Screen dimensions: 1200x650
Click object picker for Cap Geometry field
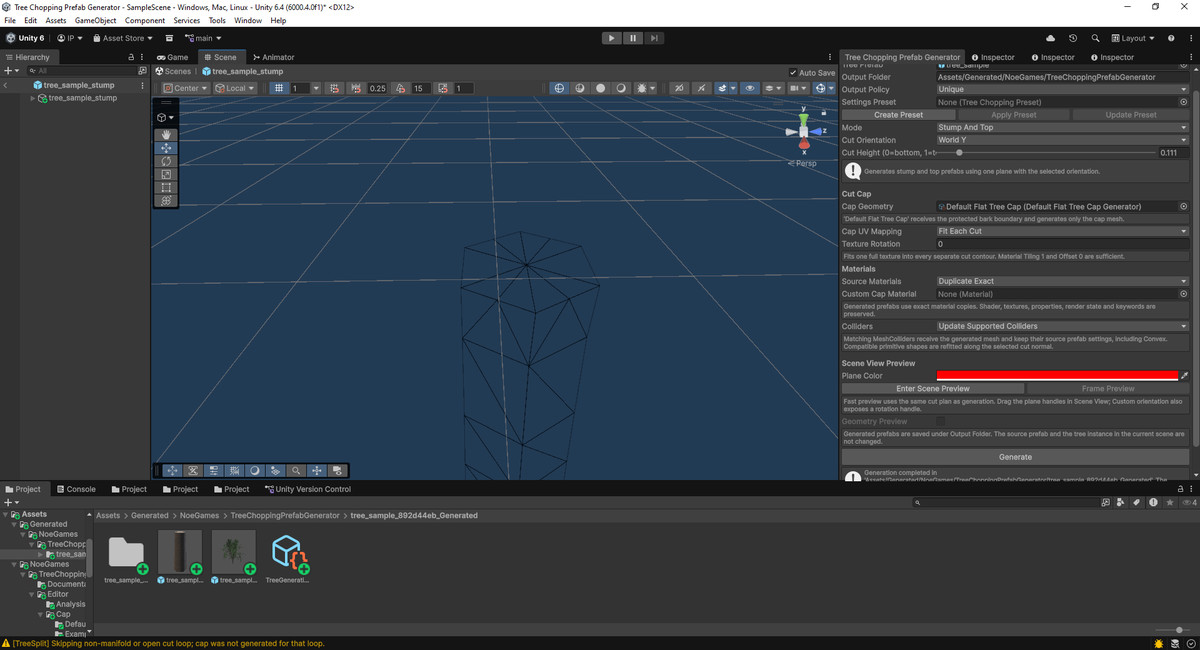(x=1184, y=207)
